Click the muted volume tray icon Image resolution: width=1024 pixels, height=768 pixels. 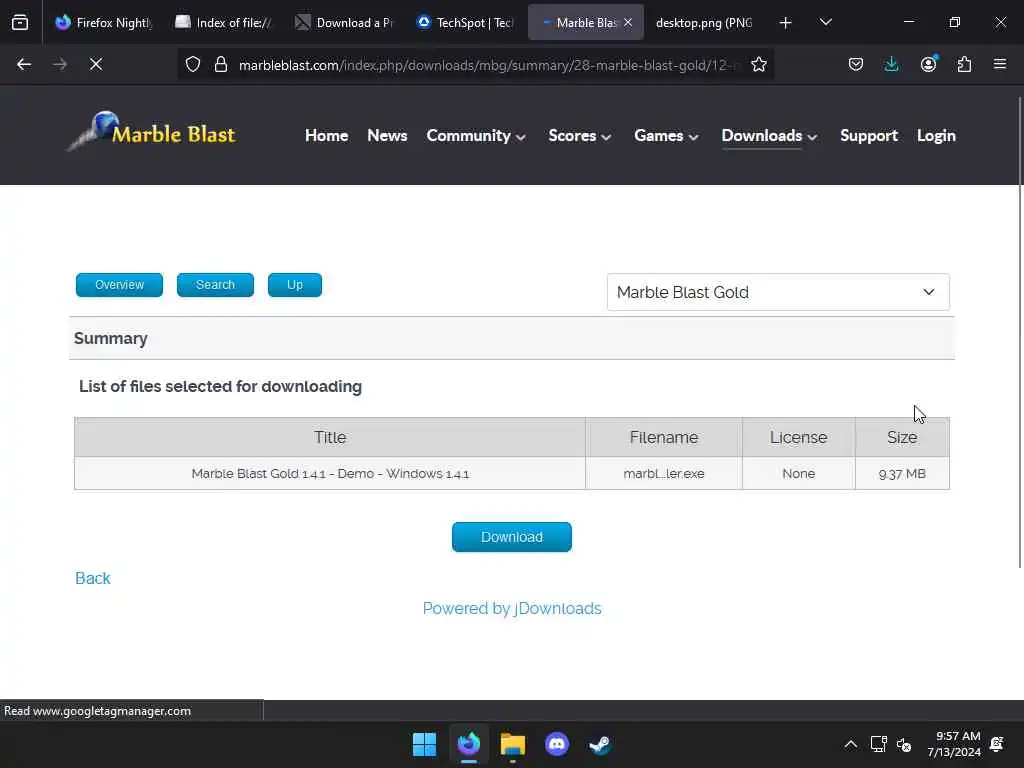pos(904,744)
